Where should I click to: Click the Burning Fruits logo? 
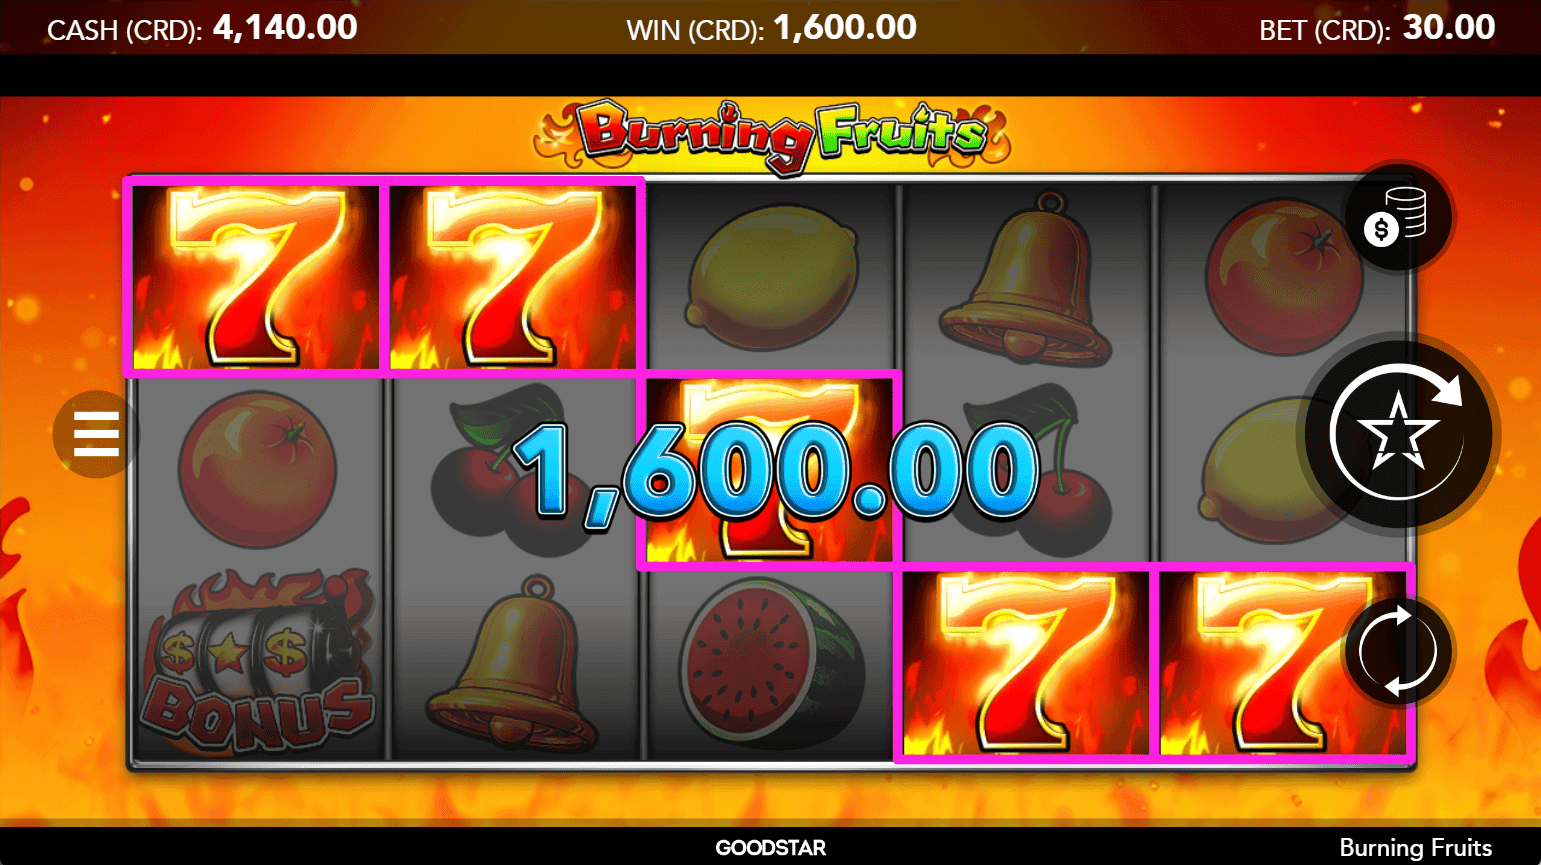[771, 136]
